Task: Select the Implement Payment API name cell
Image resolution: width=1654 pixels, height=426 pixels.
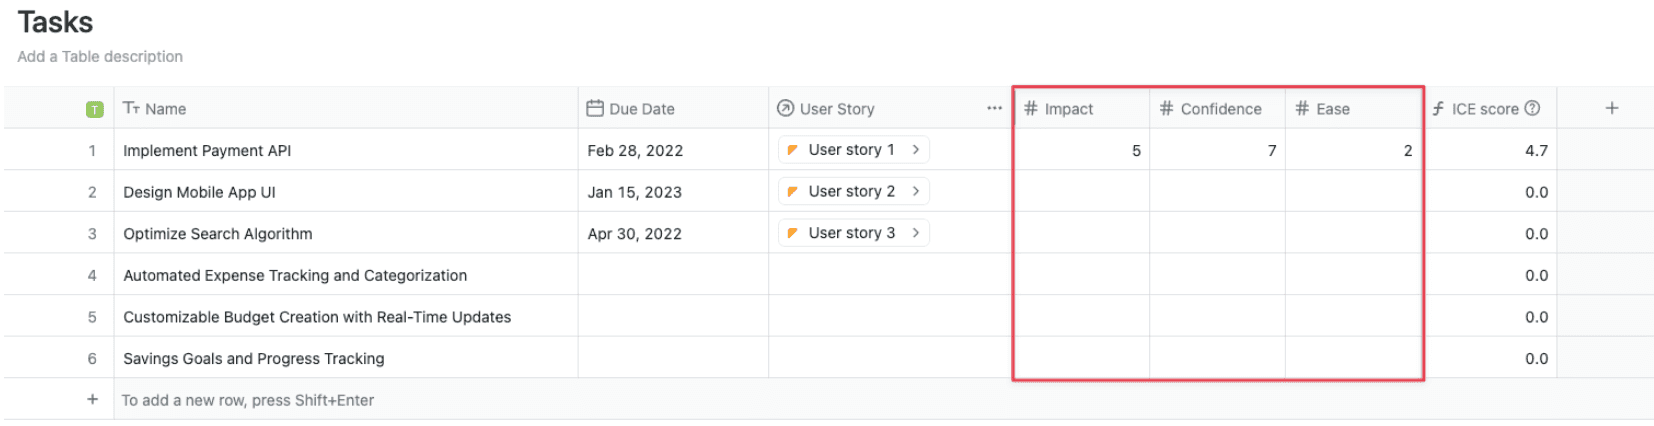Action: [207, 151]
